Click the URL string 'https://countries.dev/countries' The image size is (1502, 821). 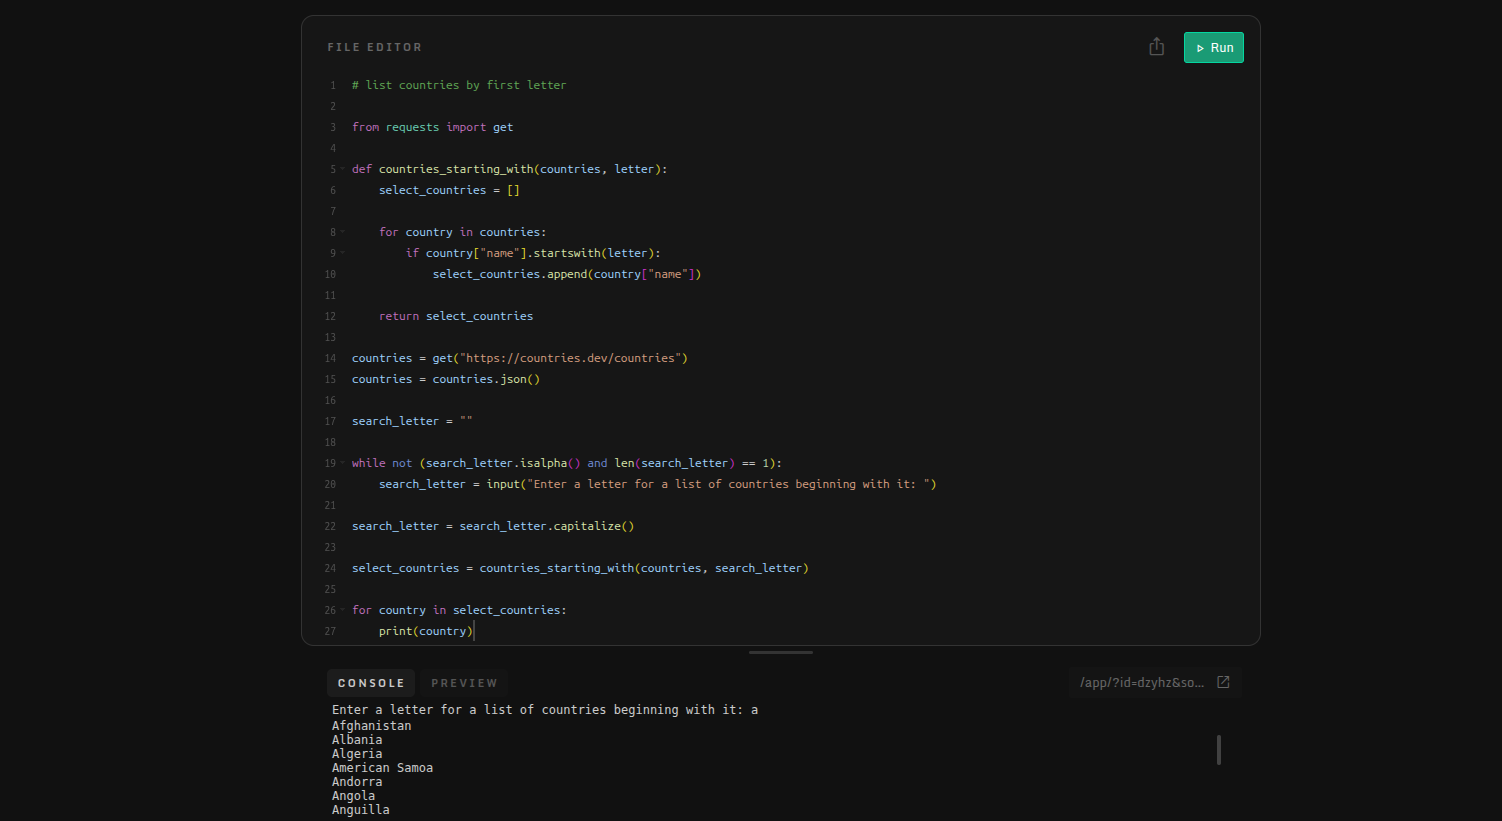click(x=570, y=358)
